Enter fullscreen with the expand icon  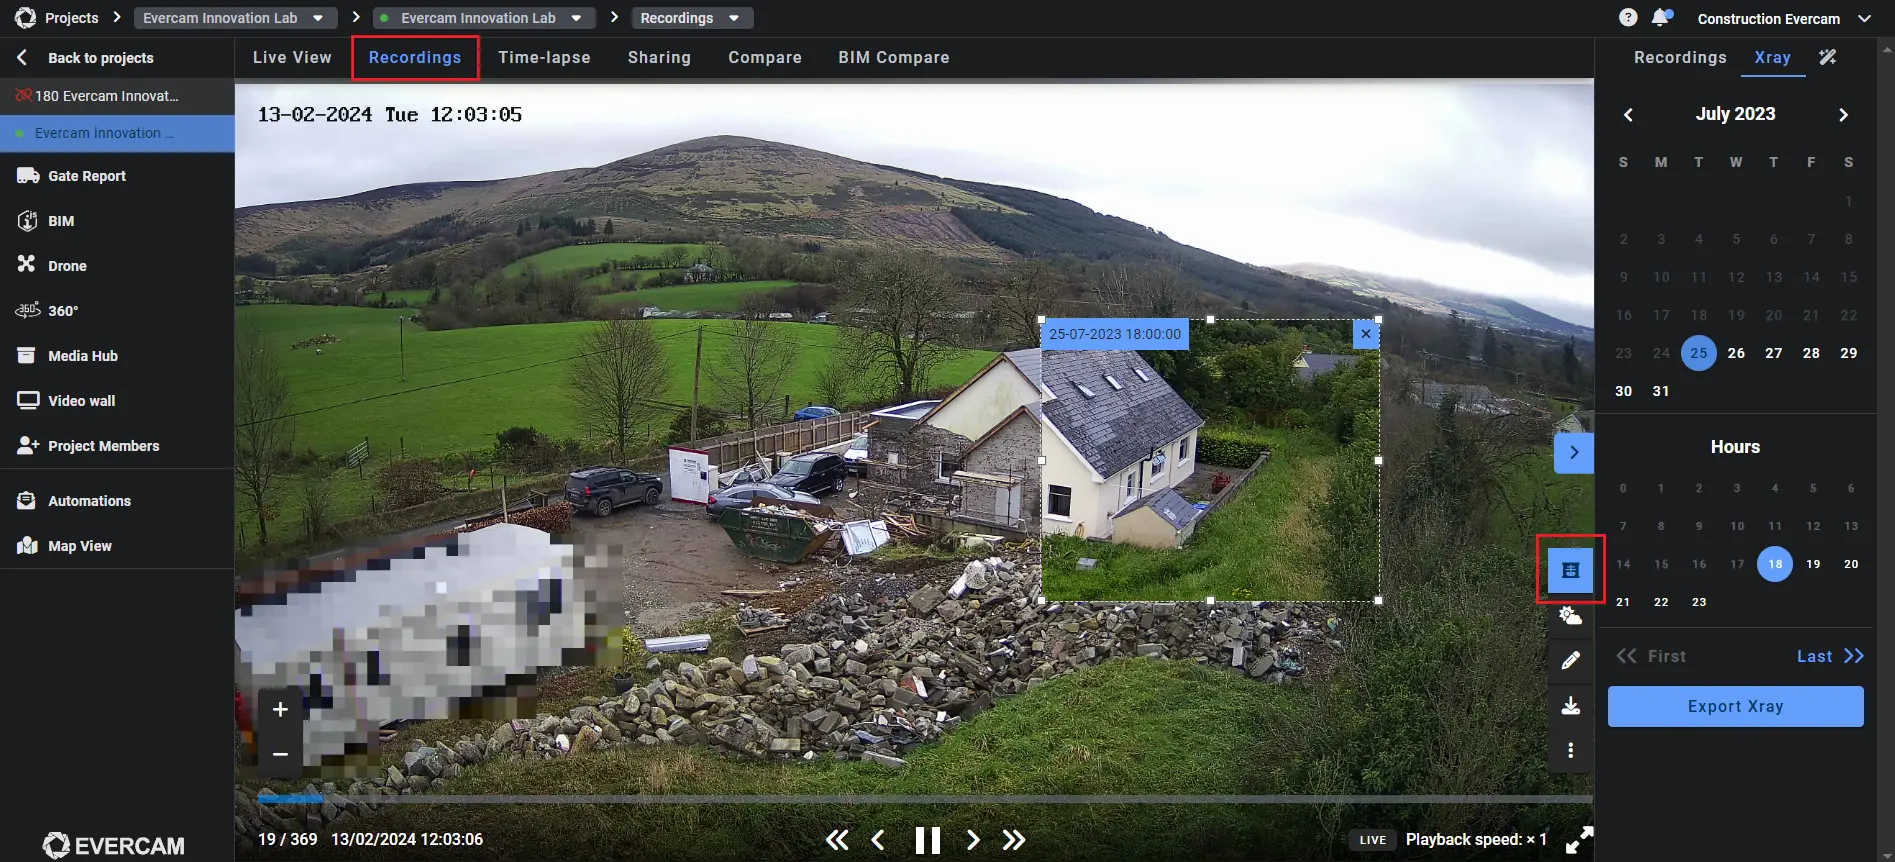tap(1579, 840)
